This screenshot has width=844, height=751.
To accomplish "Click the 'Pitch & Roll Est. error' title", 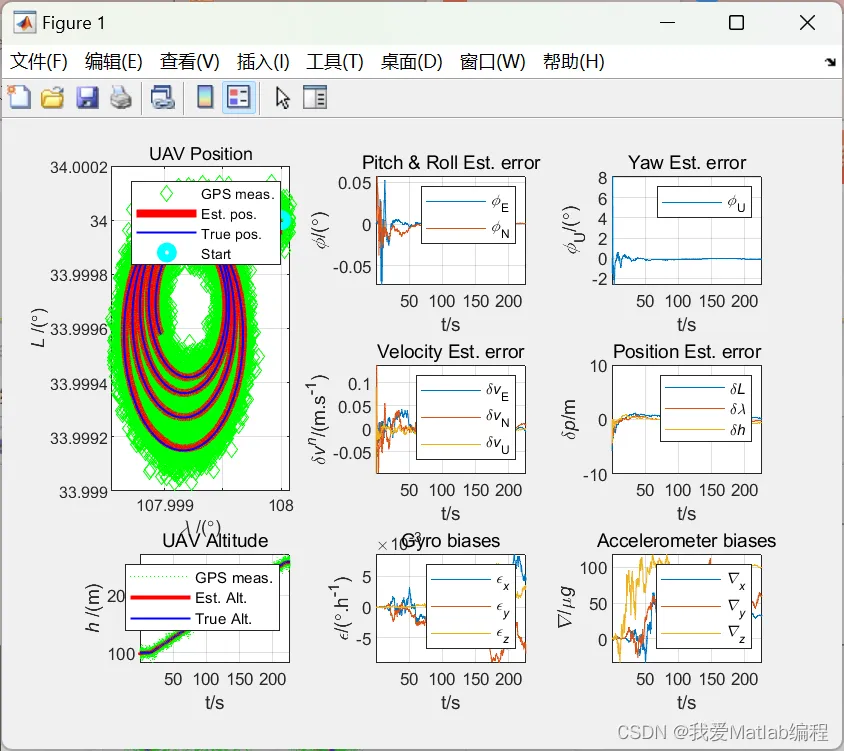I will click(x=451, y=163).
